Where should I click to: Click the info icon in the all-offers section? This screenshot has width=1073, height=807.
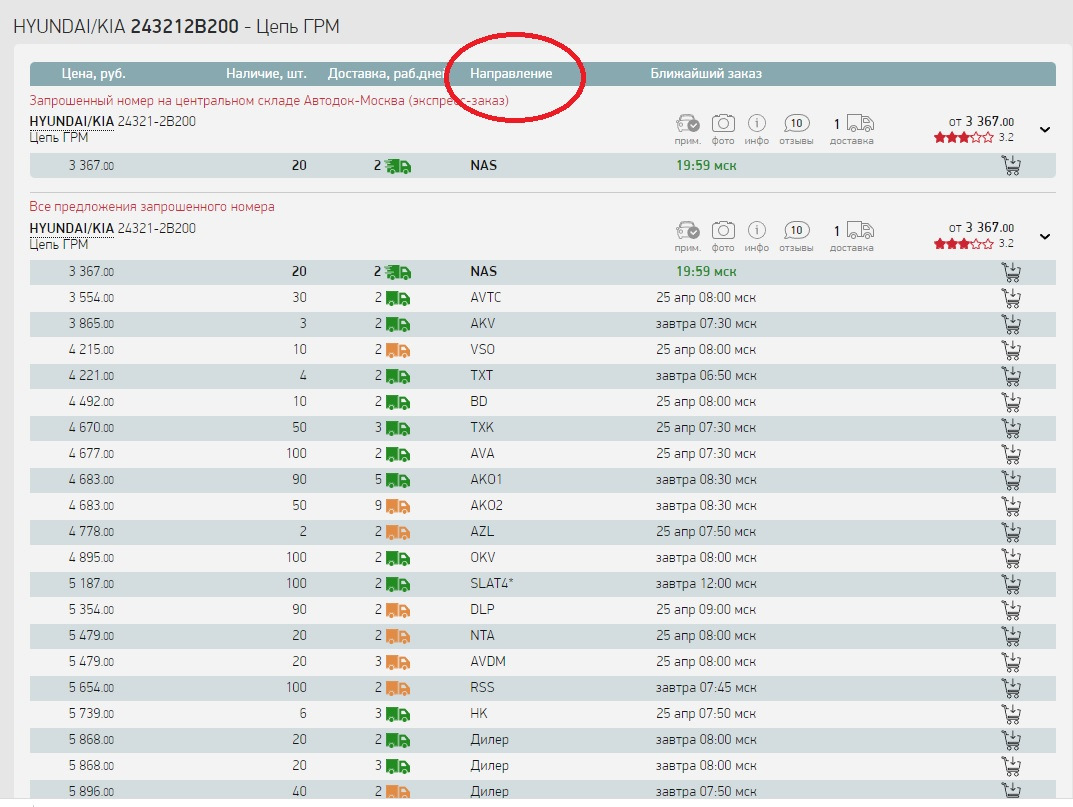coord(757,230)
